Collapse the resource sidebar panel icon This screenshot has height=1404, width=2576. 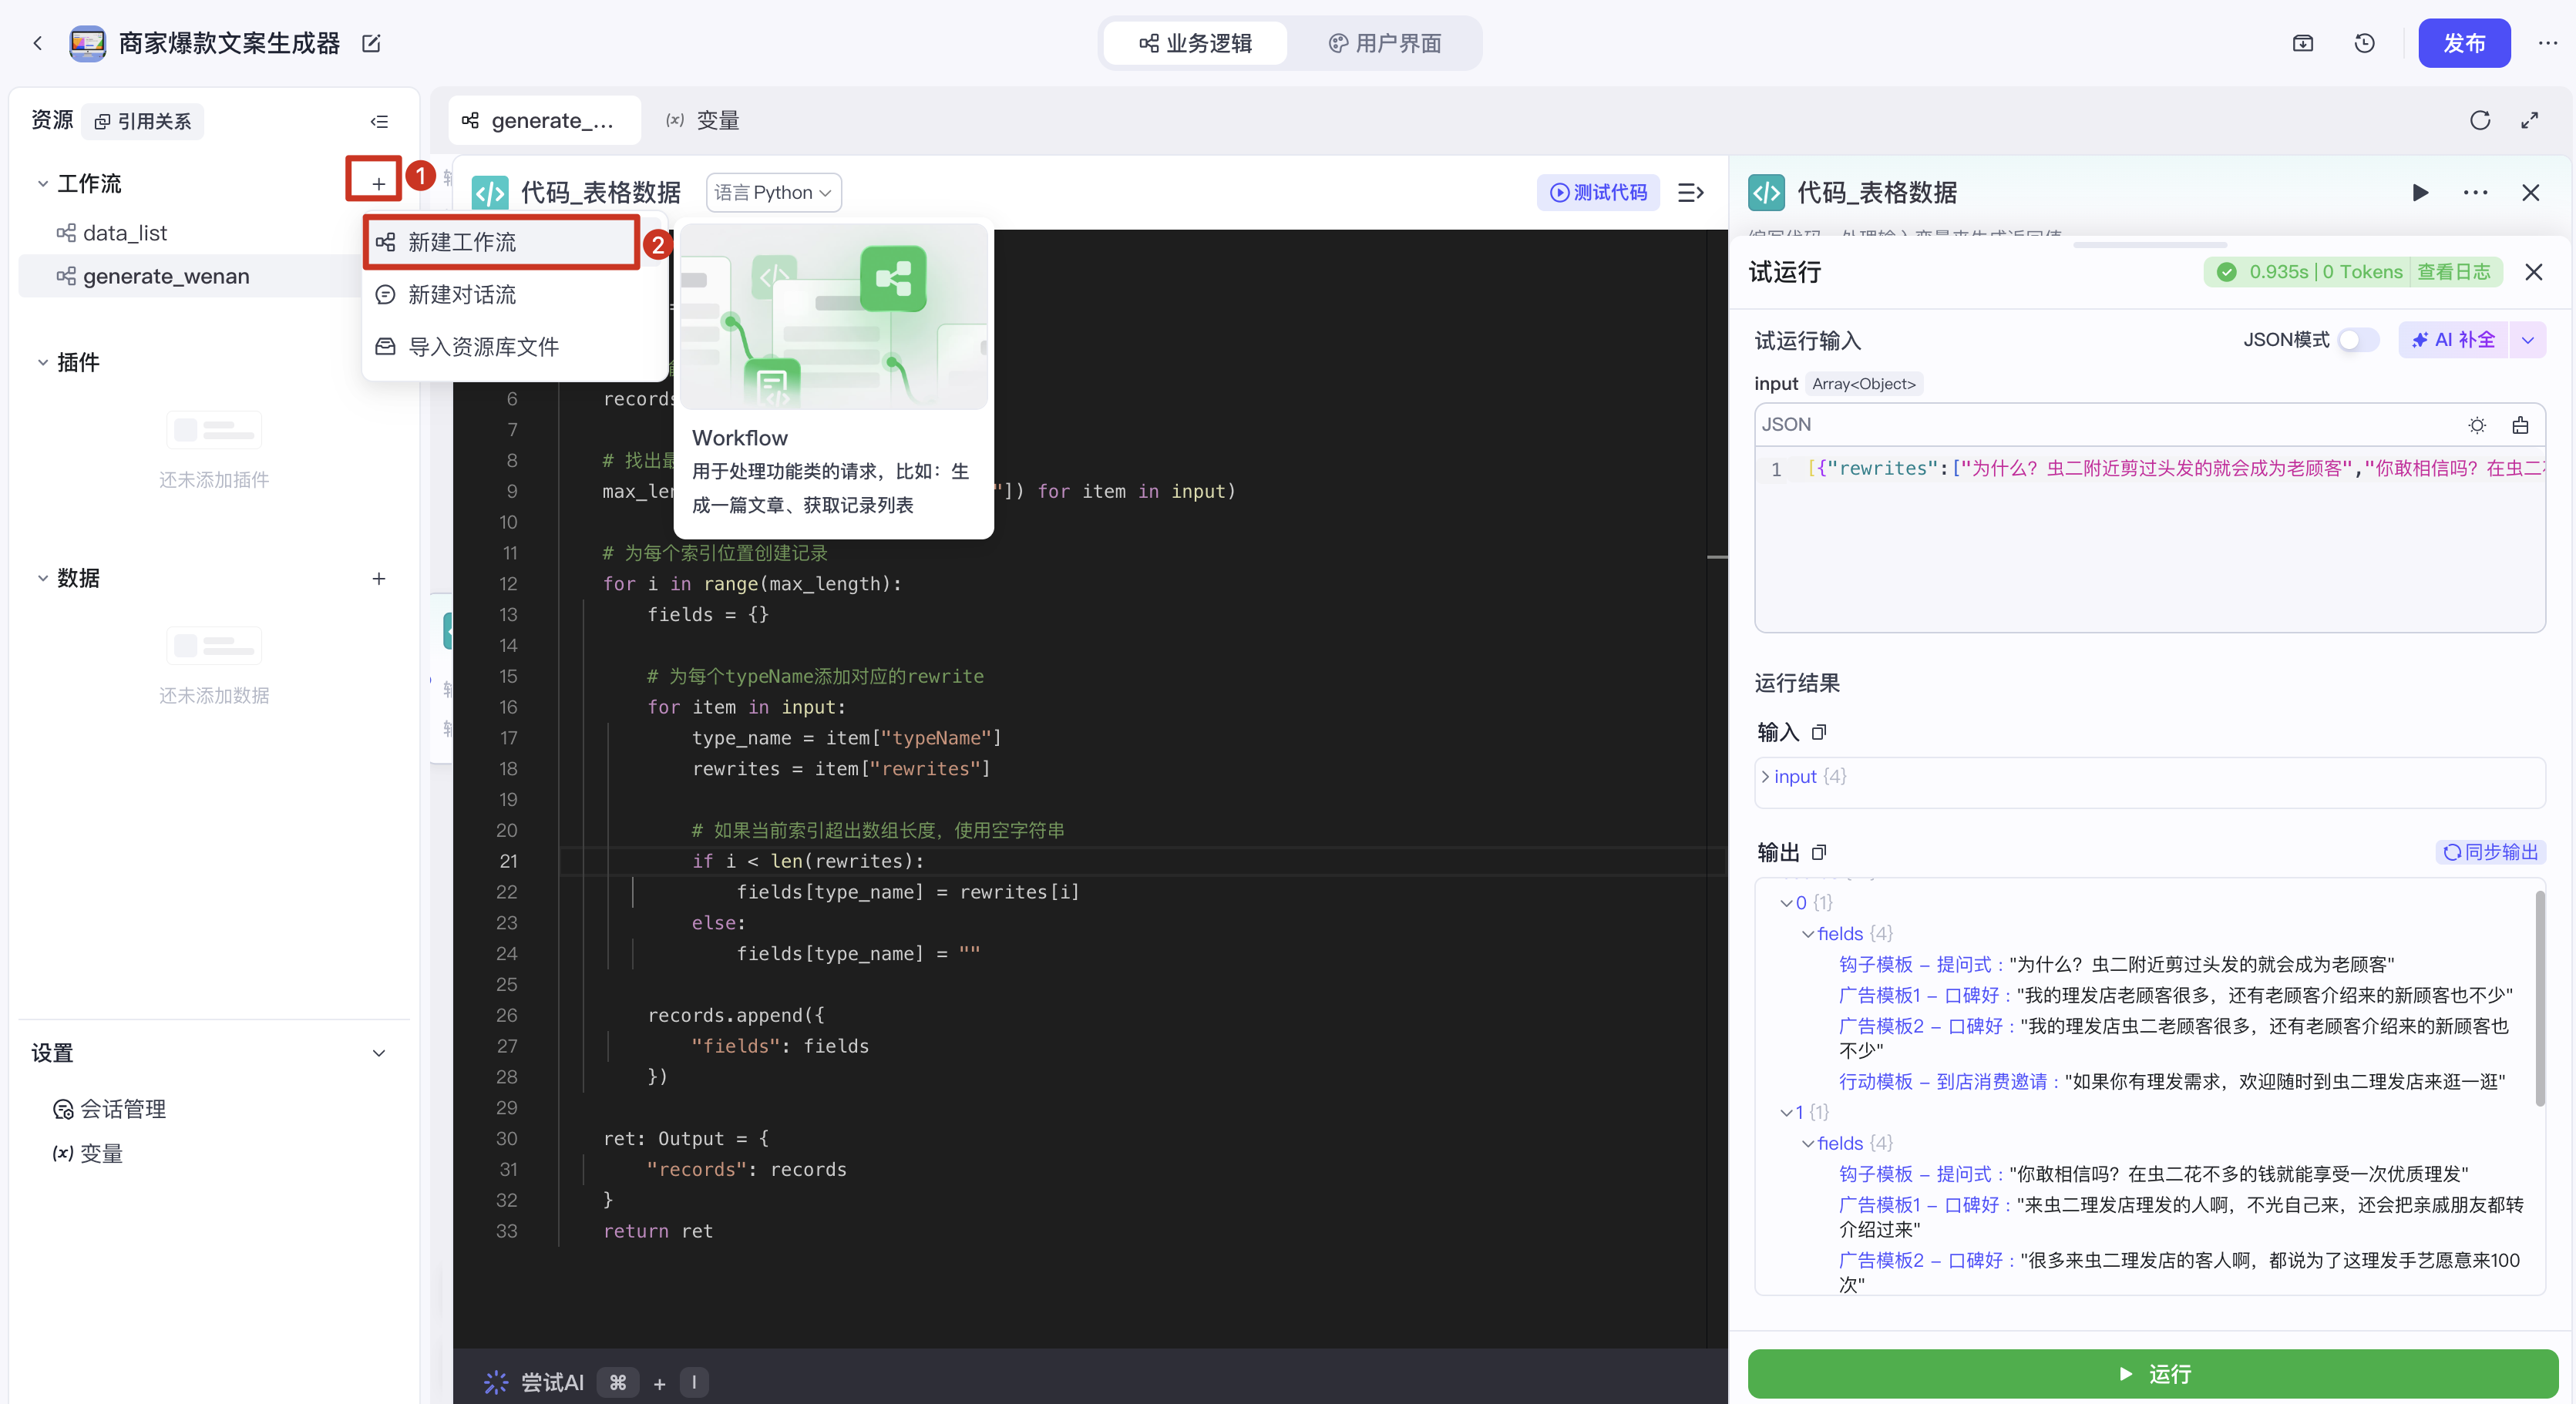coord(379,121)
